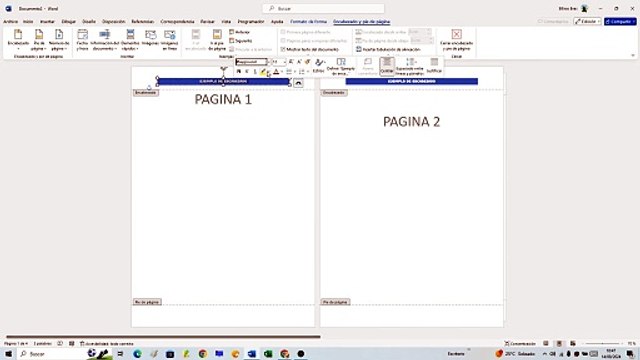Viewport: 640px width, 360px height.
Task: Switch to the Referencias tab
Action: 142,22
